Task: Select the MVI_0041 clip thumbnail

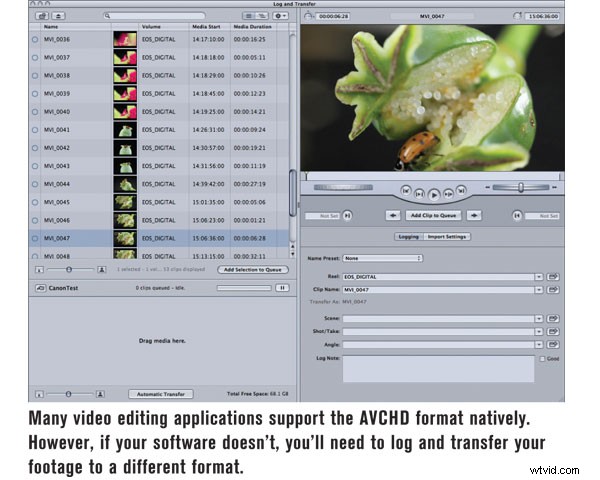Action: pos(125,130)
